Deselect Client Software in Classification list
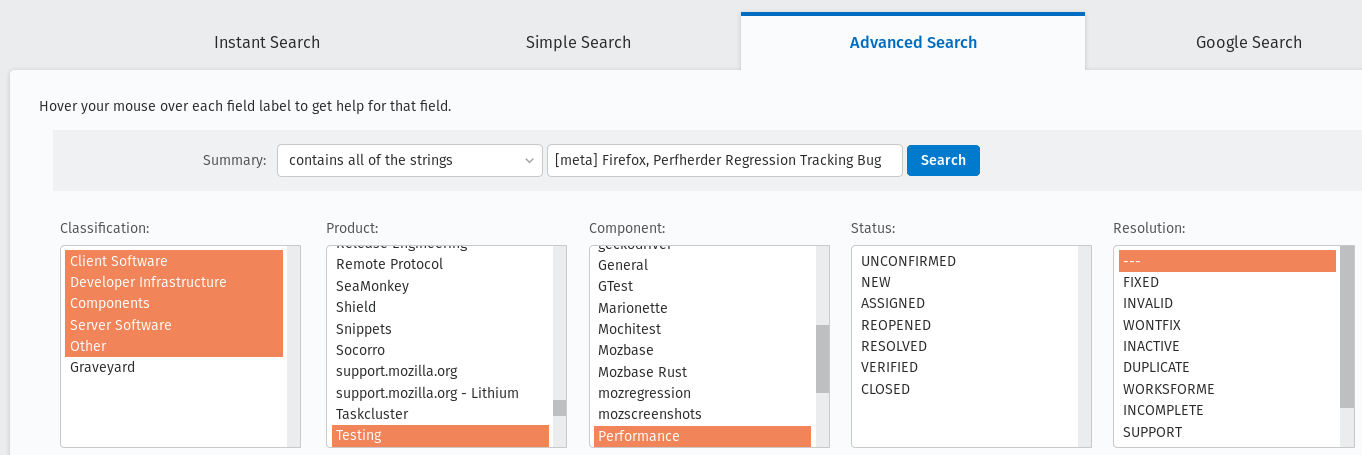This screenshot has height=455, width=1362. click(x=118, y=261)
